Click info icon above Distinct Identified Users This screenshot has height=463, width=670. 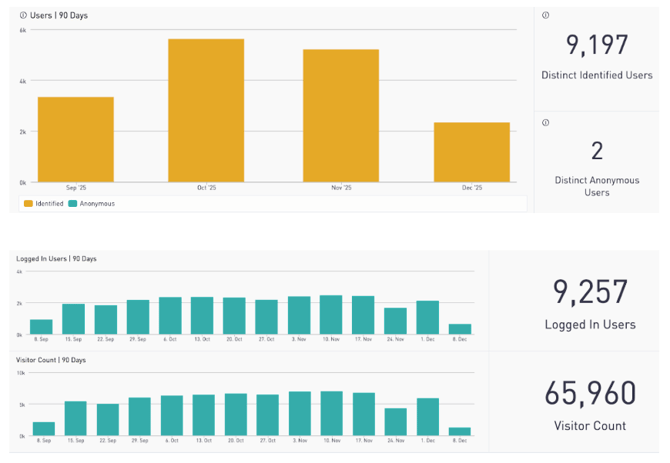tap(546, 15)
